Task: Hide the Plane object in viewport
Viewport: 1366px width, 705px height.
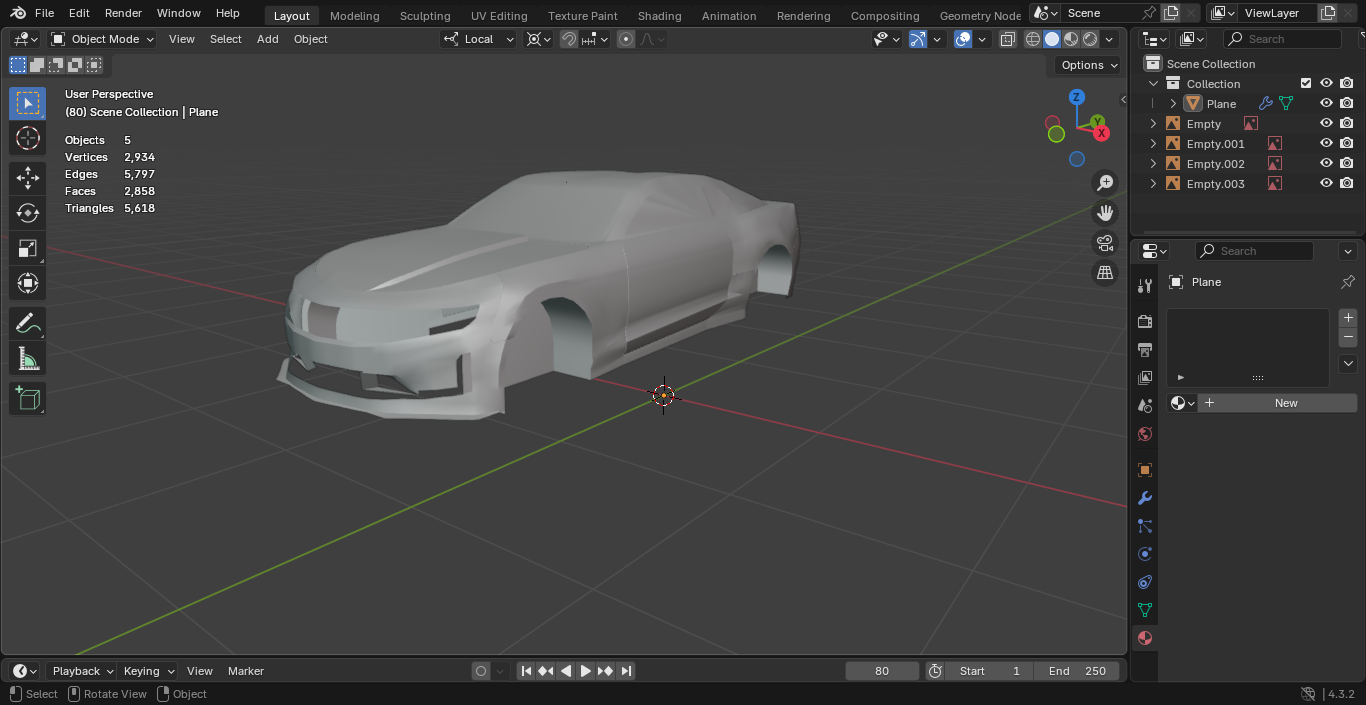Action: [x=1326, y=103]
